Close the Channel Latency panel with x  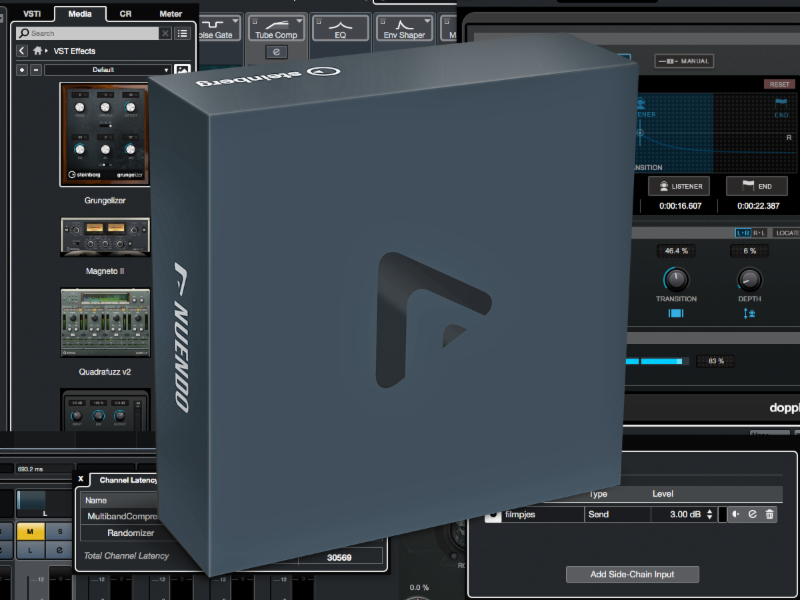[81, 479]
